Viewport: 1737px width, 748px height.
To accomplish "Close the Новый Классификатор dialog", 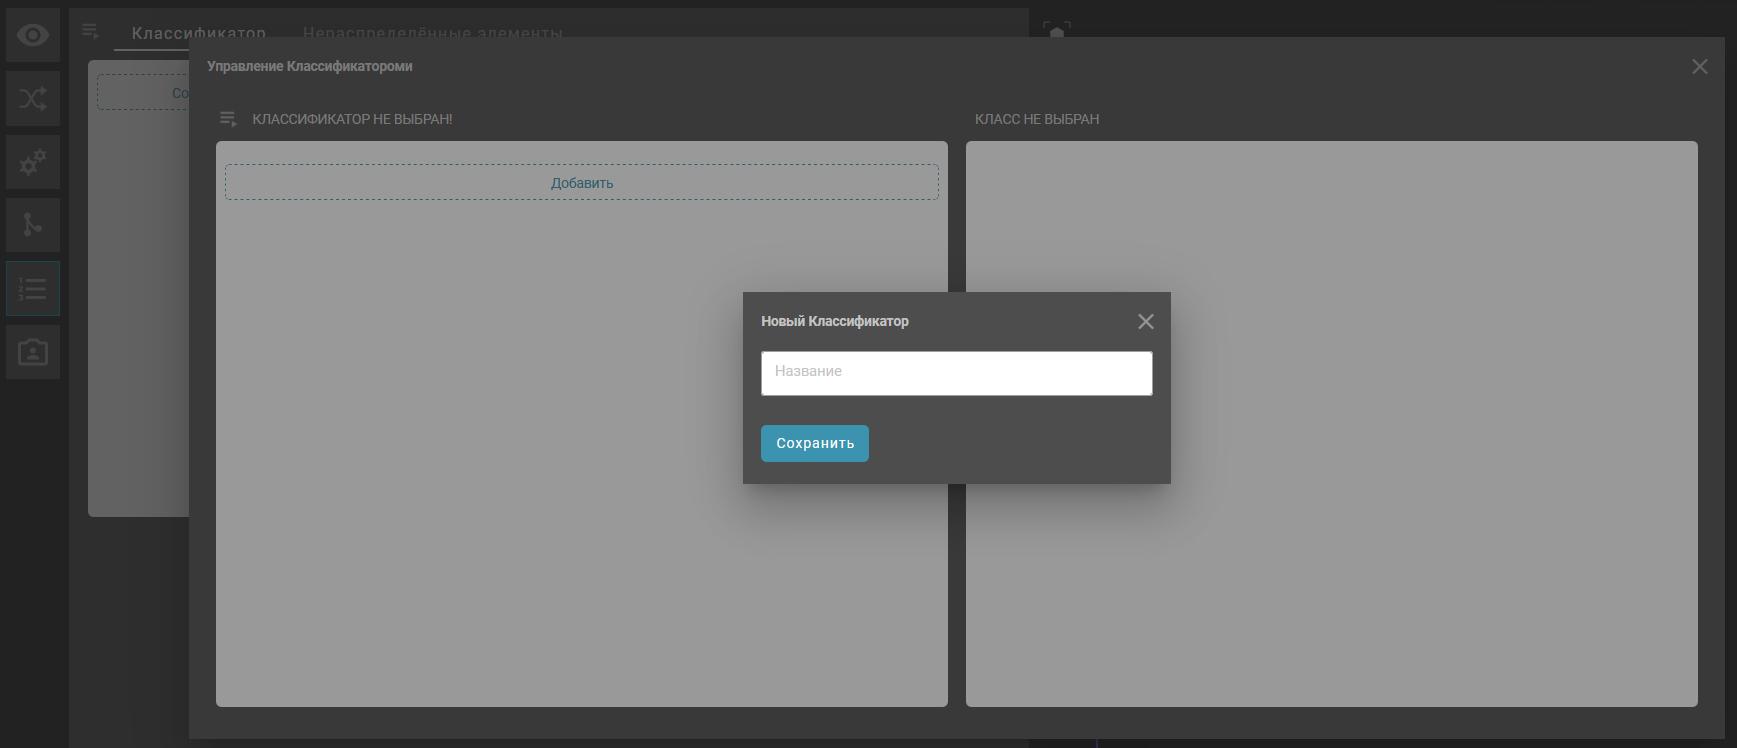I will point(1146,321).
